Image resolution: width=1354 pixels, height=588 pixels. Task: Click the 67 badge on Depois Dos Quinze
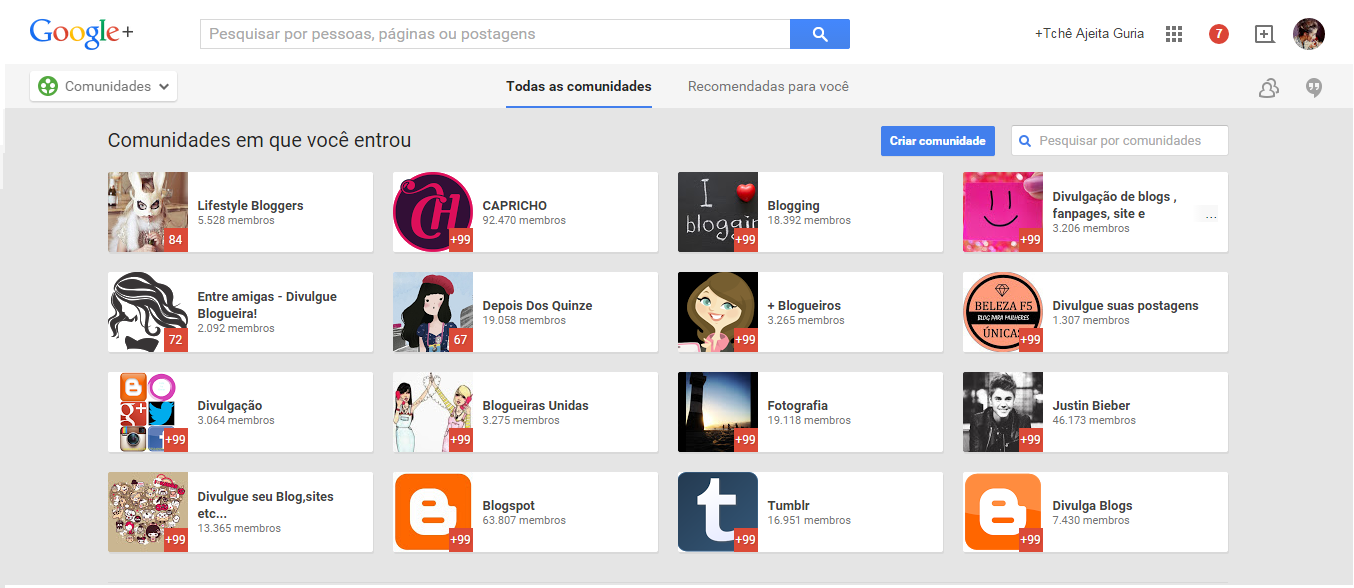click(461, 340)
